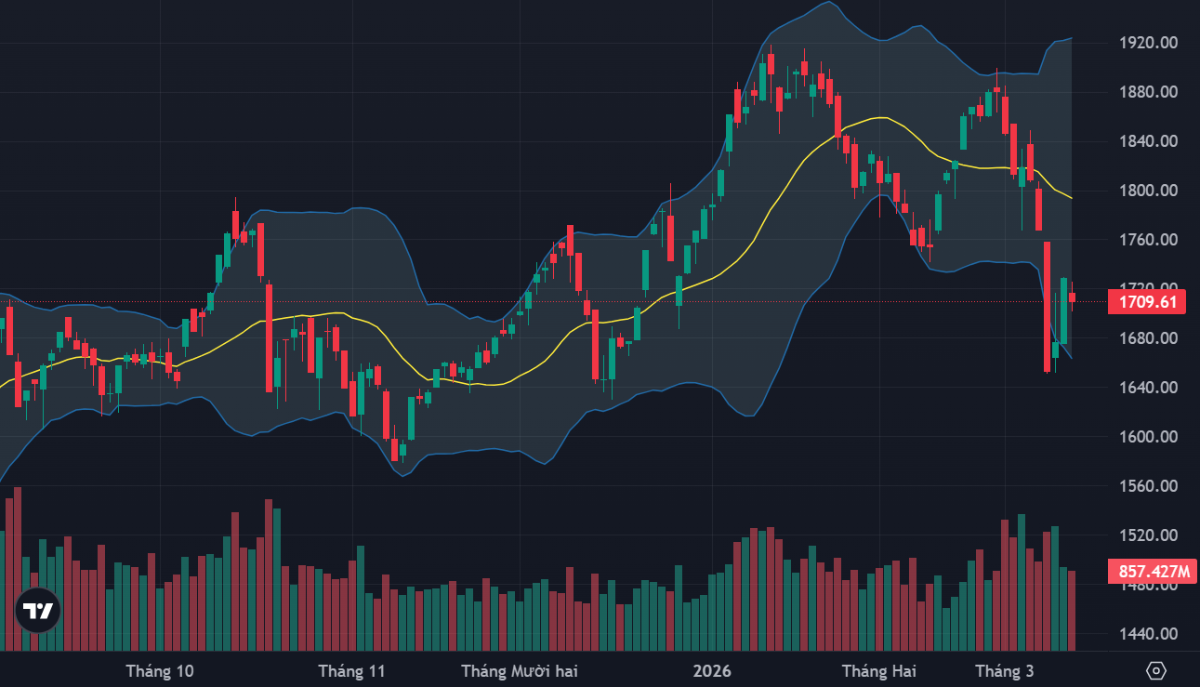Image resolution: width=1200 pixels, height=687 pixels.
Task: Click the 1640.00 price scale label
Action: coord(1145,387)
